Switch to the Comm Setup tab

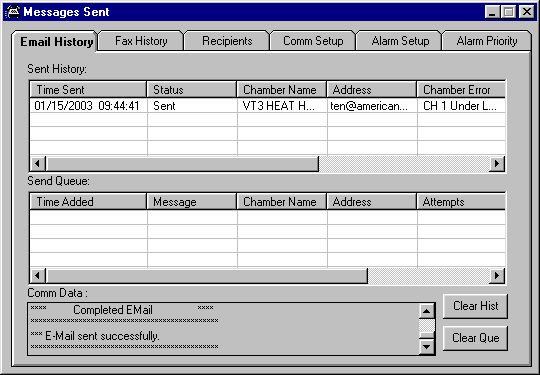tap(313, 41)
